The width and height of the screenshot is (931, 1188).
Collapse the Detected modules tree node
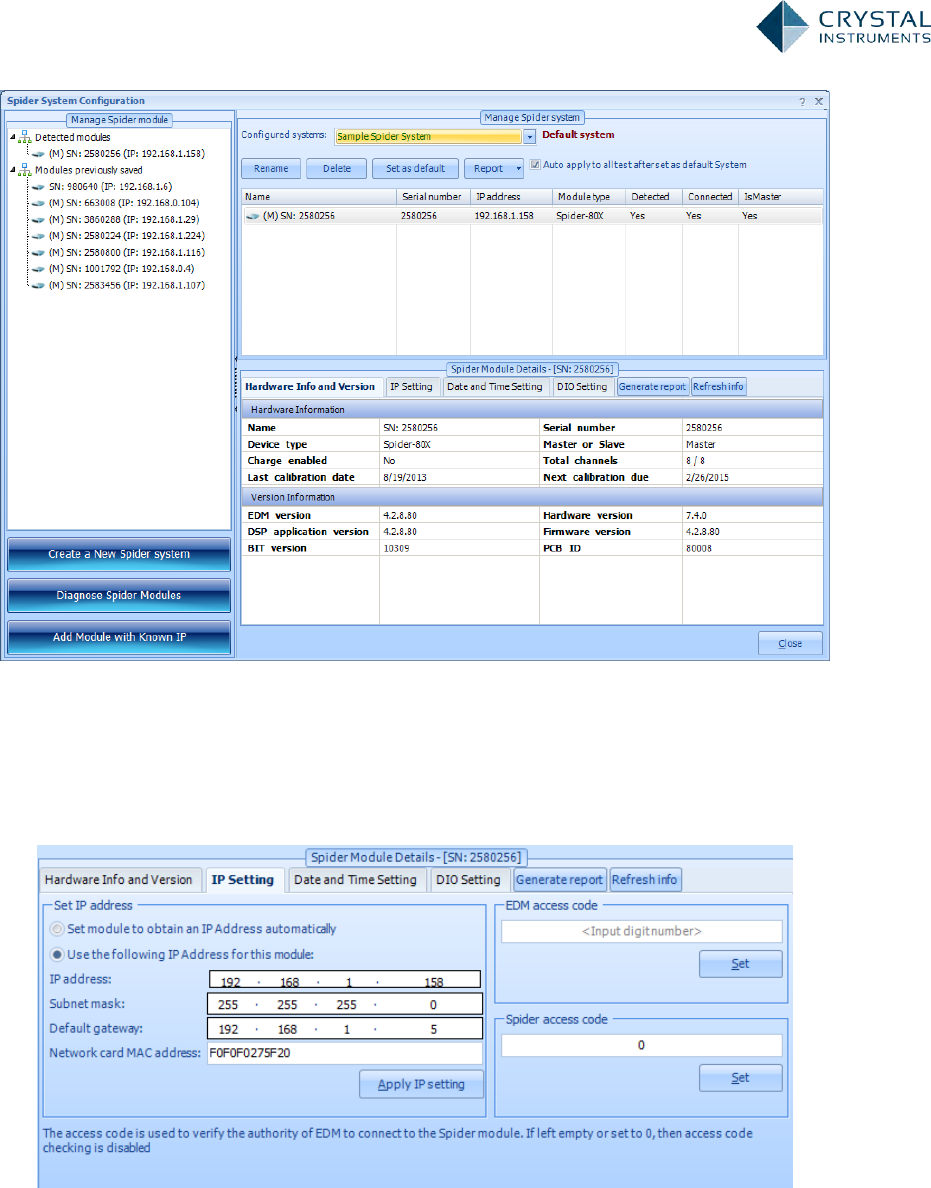(x=13, y=137)
